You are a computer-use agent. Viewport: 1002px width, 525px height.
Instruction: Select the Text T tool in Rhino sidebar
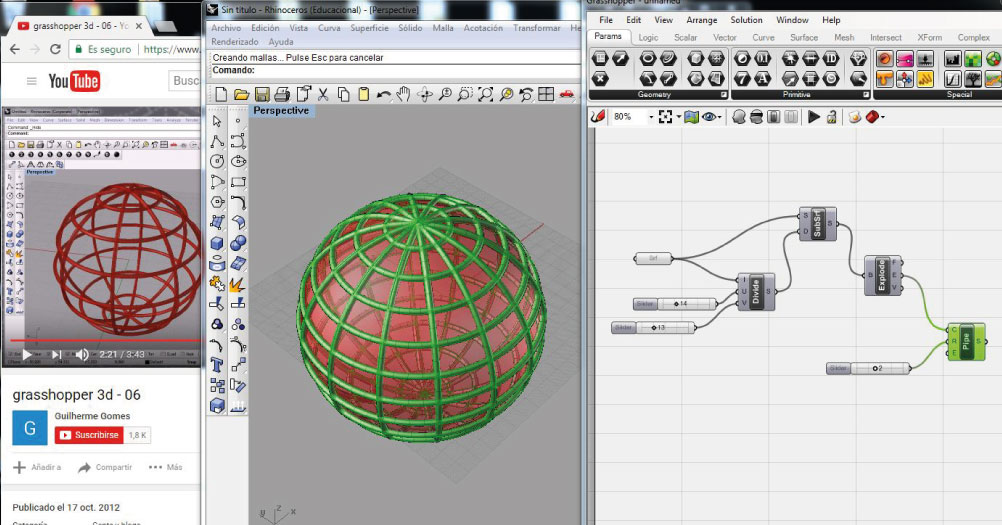[x=217, y=365]
